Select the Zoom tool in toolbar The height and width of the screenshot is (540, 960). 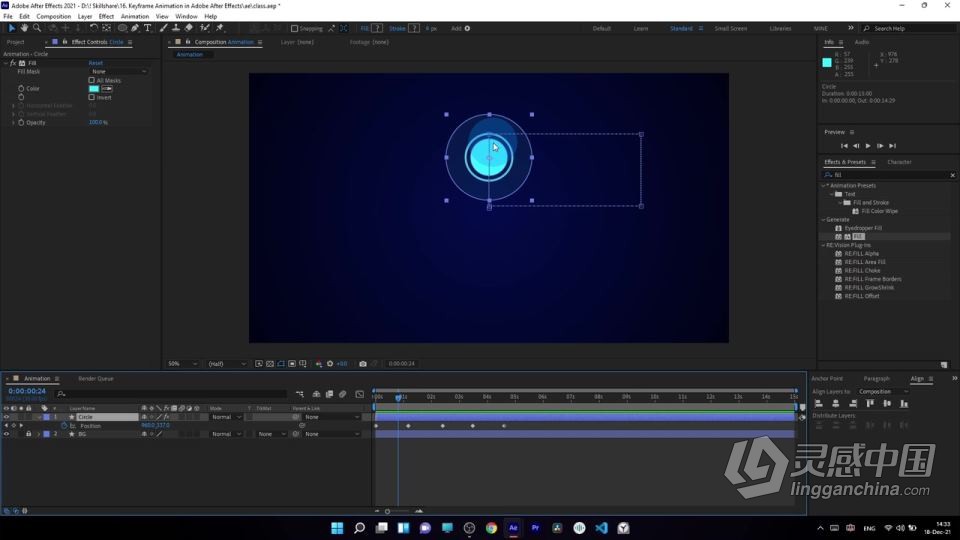point(37,28)
